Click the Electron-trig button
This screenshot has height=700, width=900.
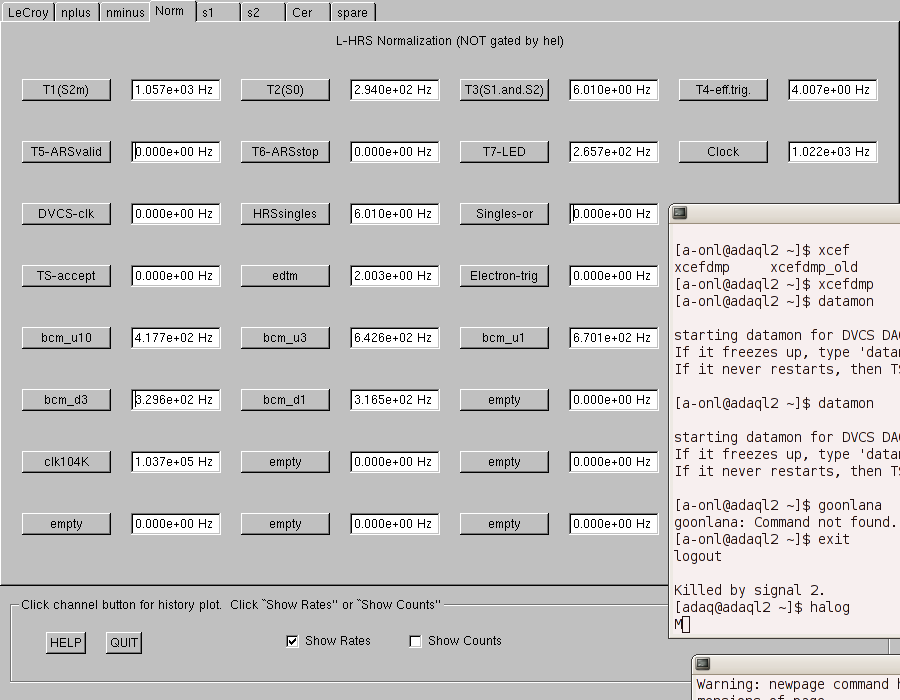pos(504,276)
